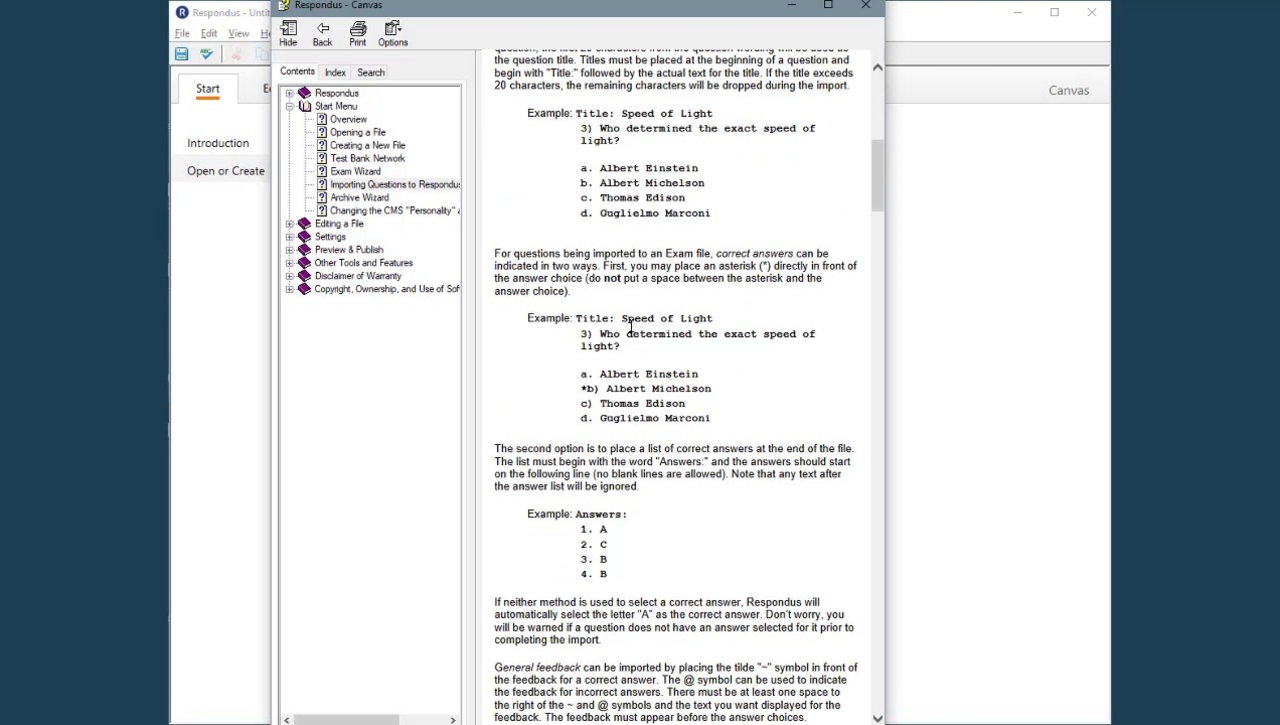Open the Edit menu
The width and height of the screenshot is (1280, 725).
pos(208,33)
